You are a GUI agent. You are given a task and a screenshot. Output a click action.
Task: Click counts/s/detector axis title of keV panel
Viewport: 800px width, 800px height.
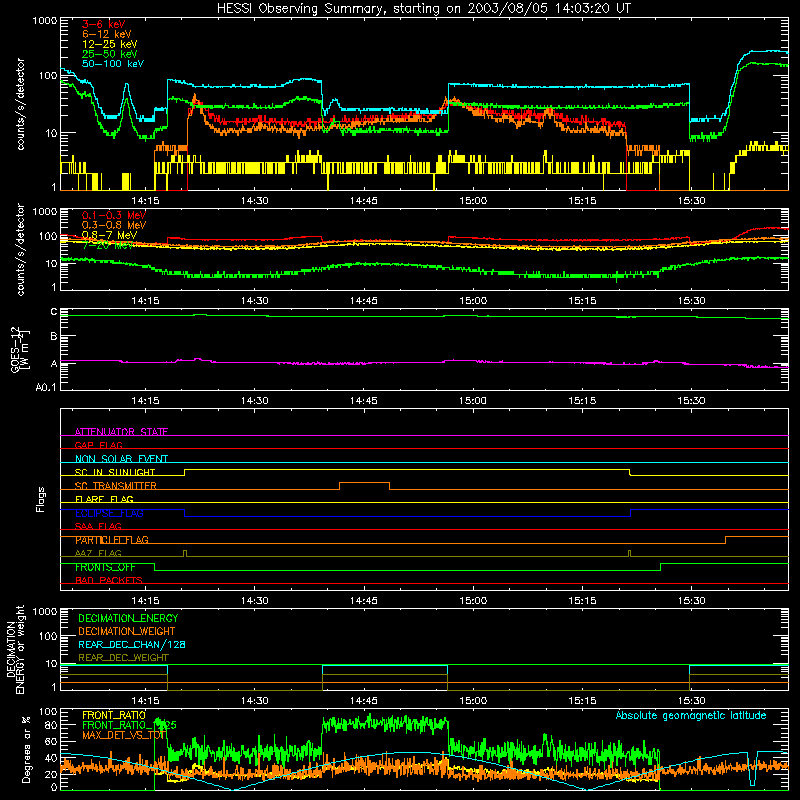(20, 104)
